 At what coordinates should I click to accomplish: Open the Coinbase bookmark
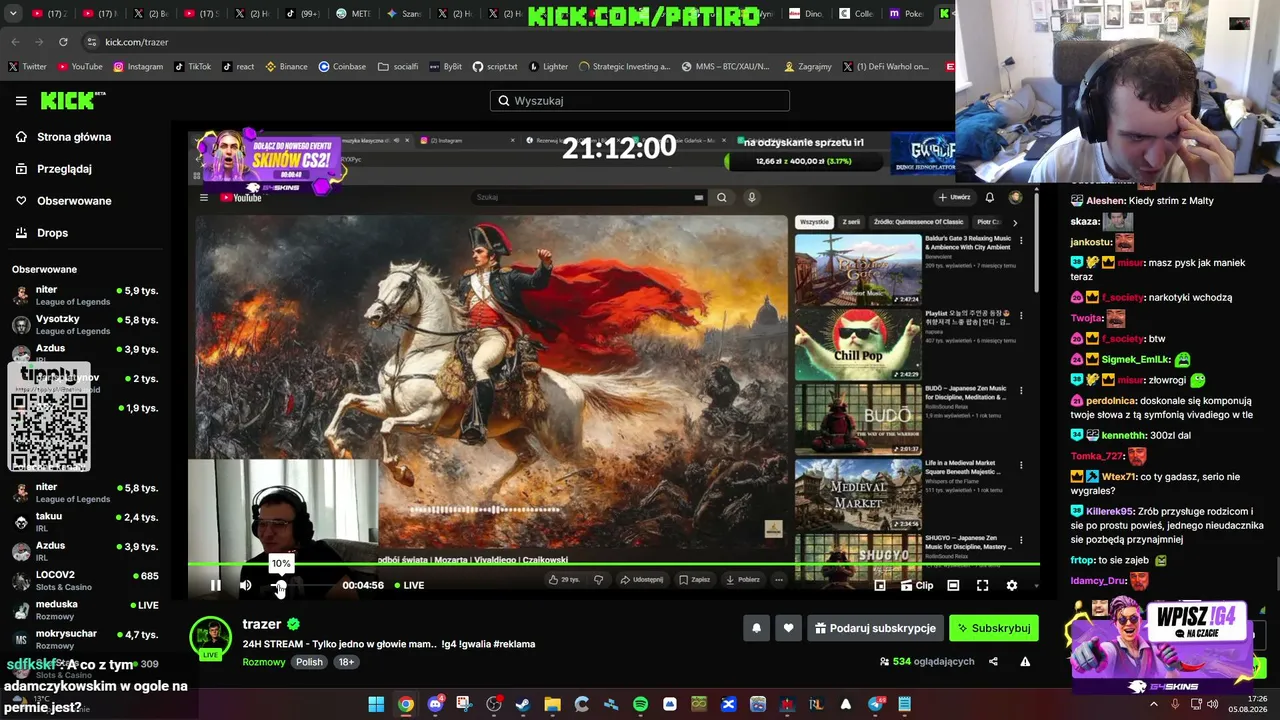[x=342, y=67]
